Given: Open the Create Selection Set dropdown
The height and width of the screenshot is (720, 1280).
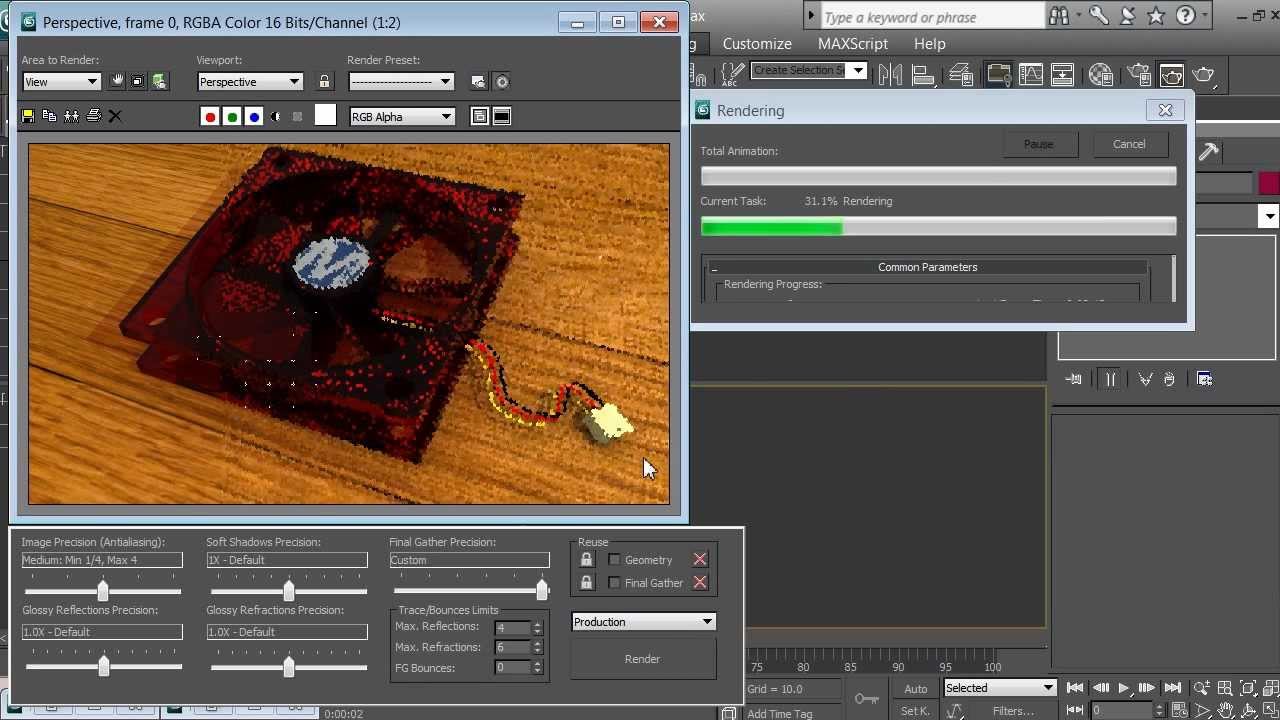Looking at the screenshot, I should (x=808, y=71).
